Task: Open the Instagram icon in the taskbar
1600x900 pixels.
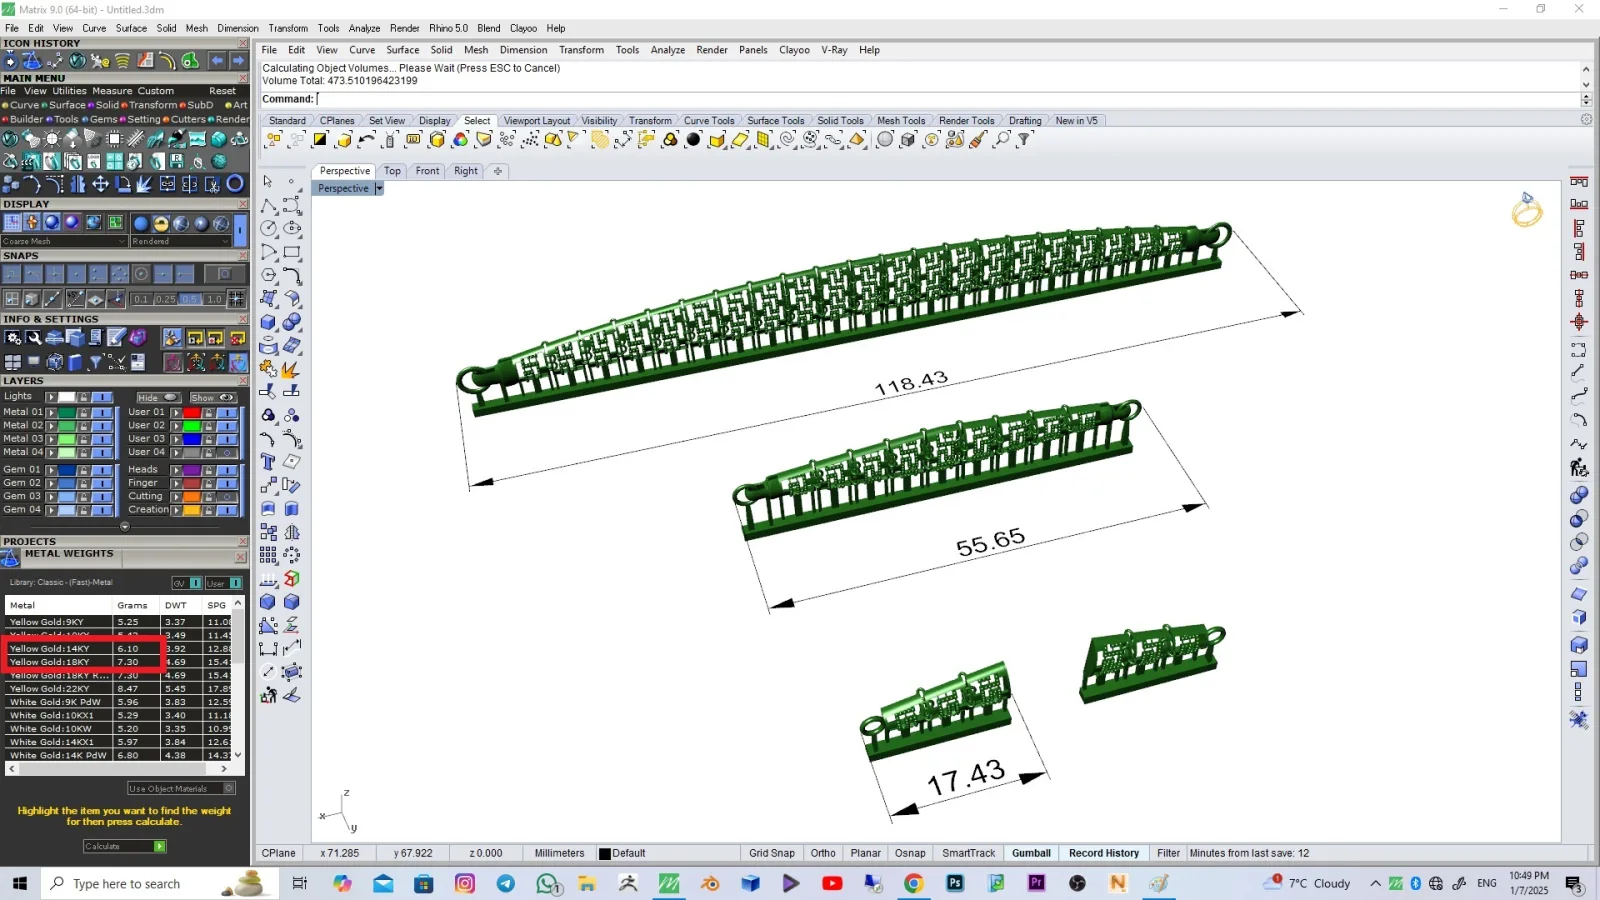Action: coord(465,883)
